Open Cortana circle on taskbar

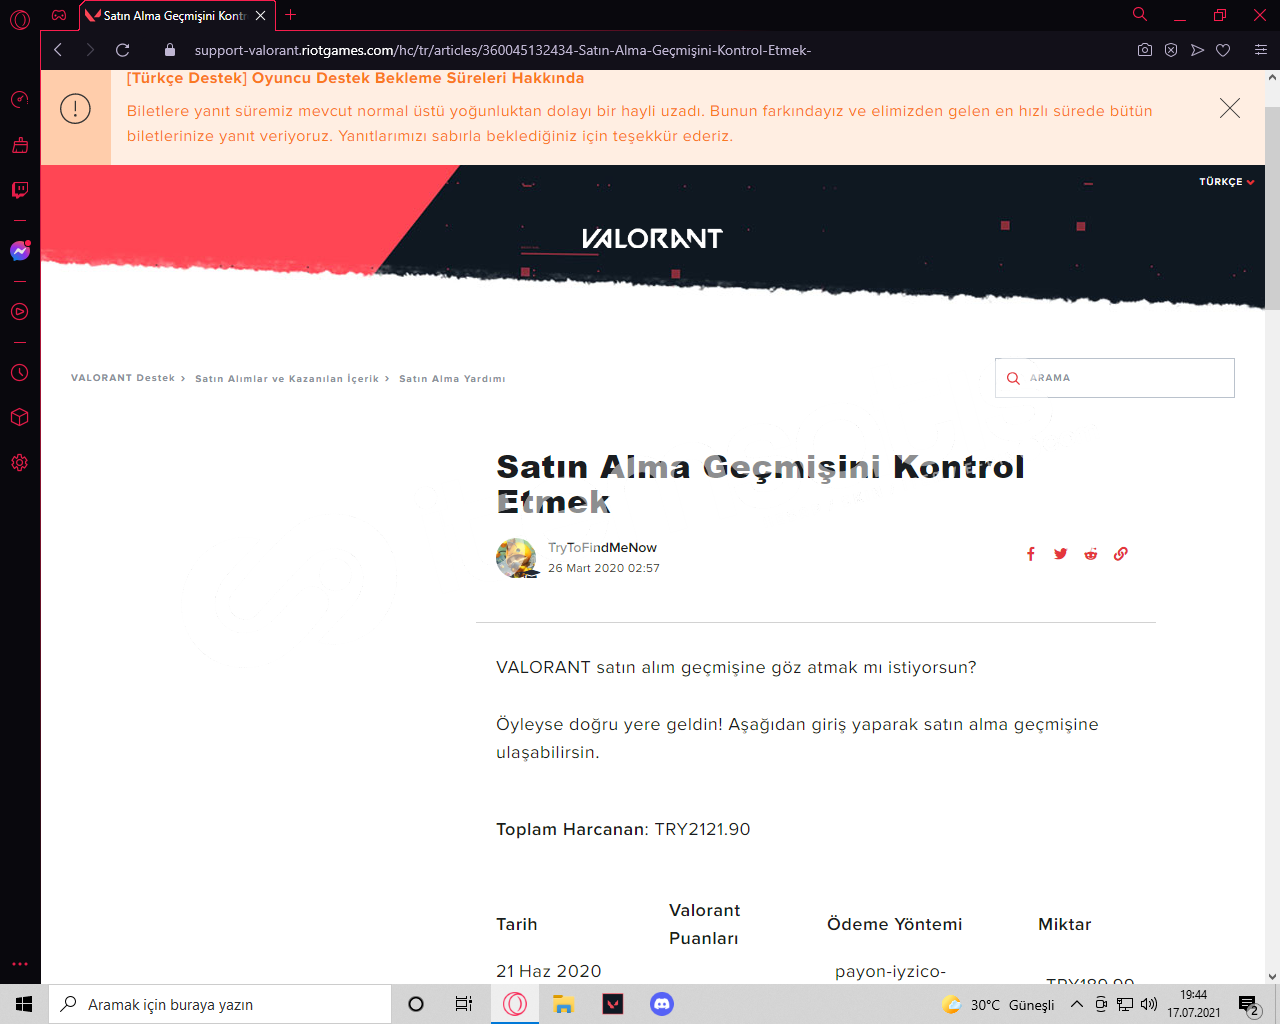tap(416, 1004)
